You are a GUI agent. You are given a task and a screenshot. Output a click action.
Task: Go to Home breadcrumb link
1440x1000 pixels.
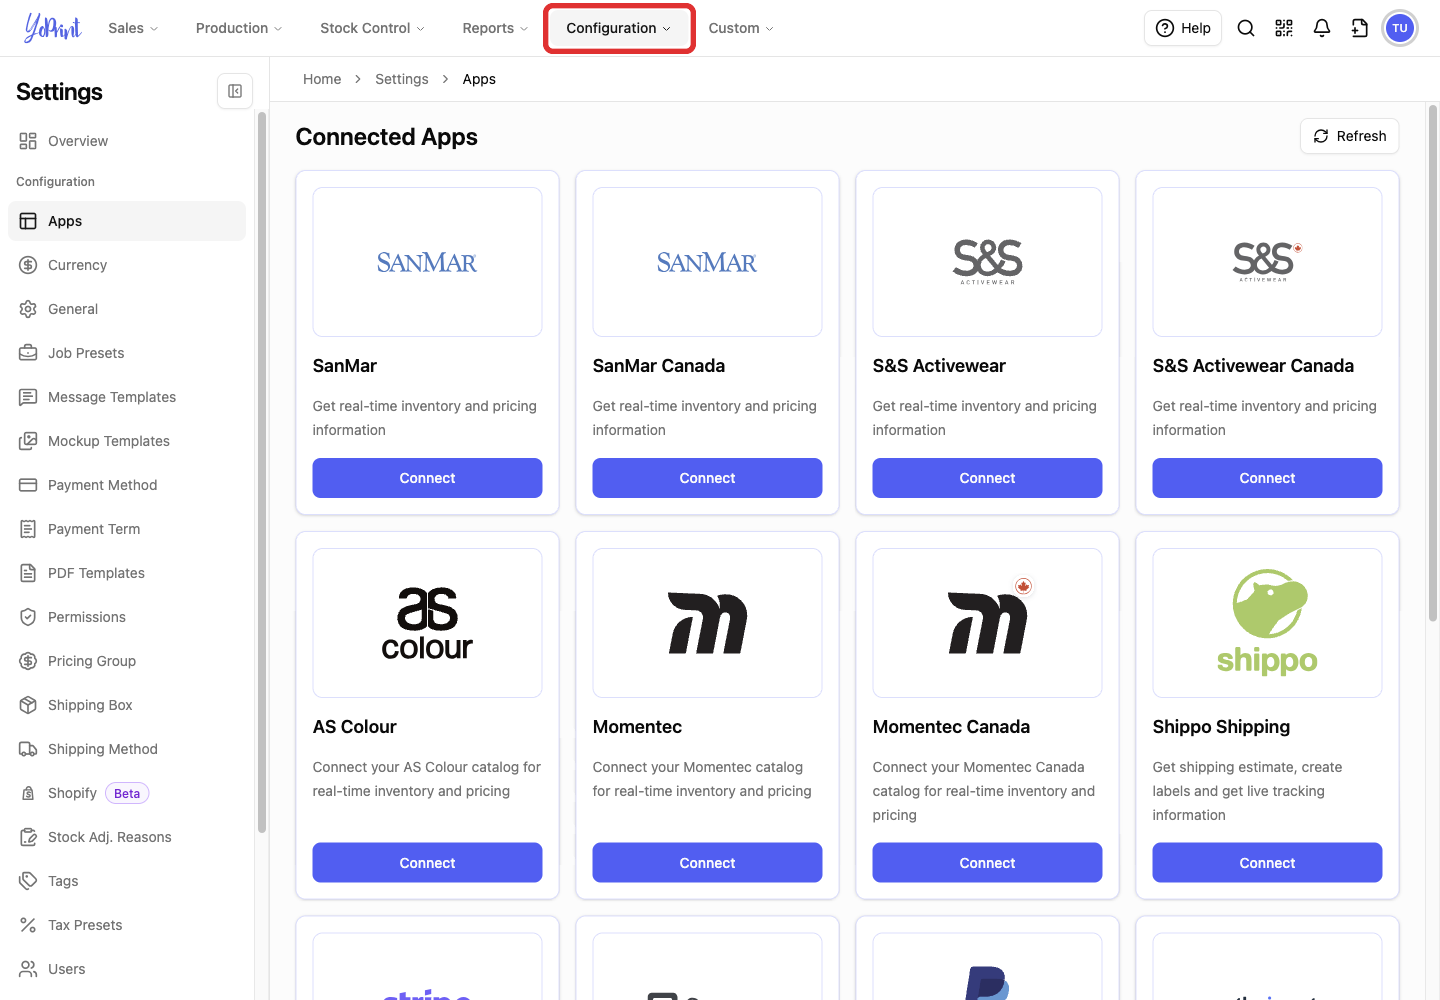pos(322,79)
